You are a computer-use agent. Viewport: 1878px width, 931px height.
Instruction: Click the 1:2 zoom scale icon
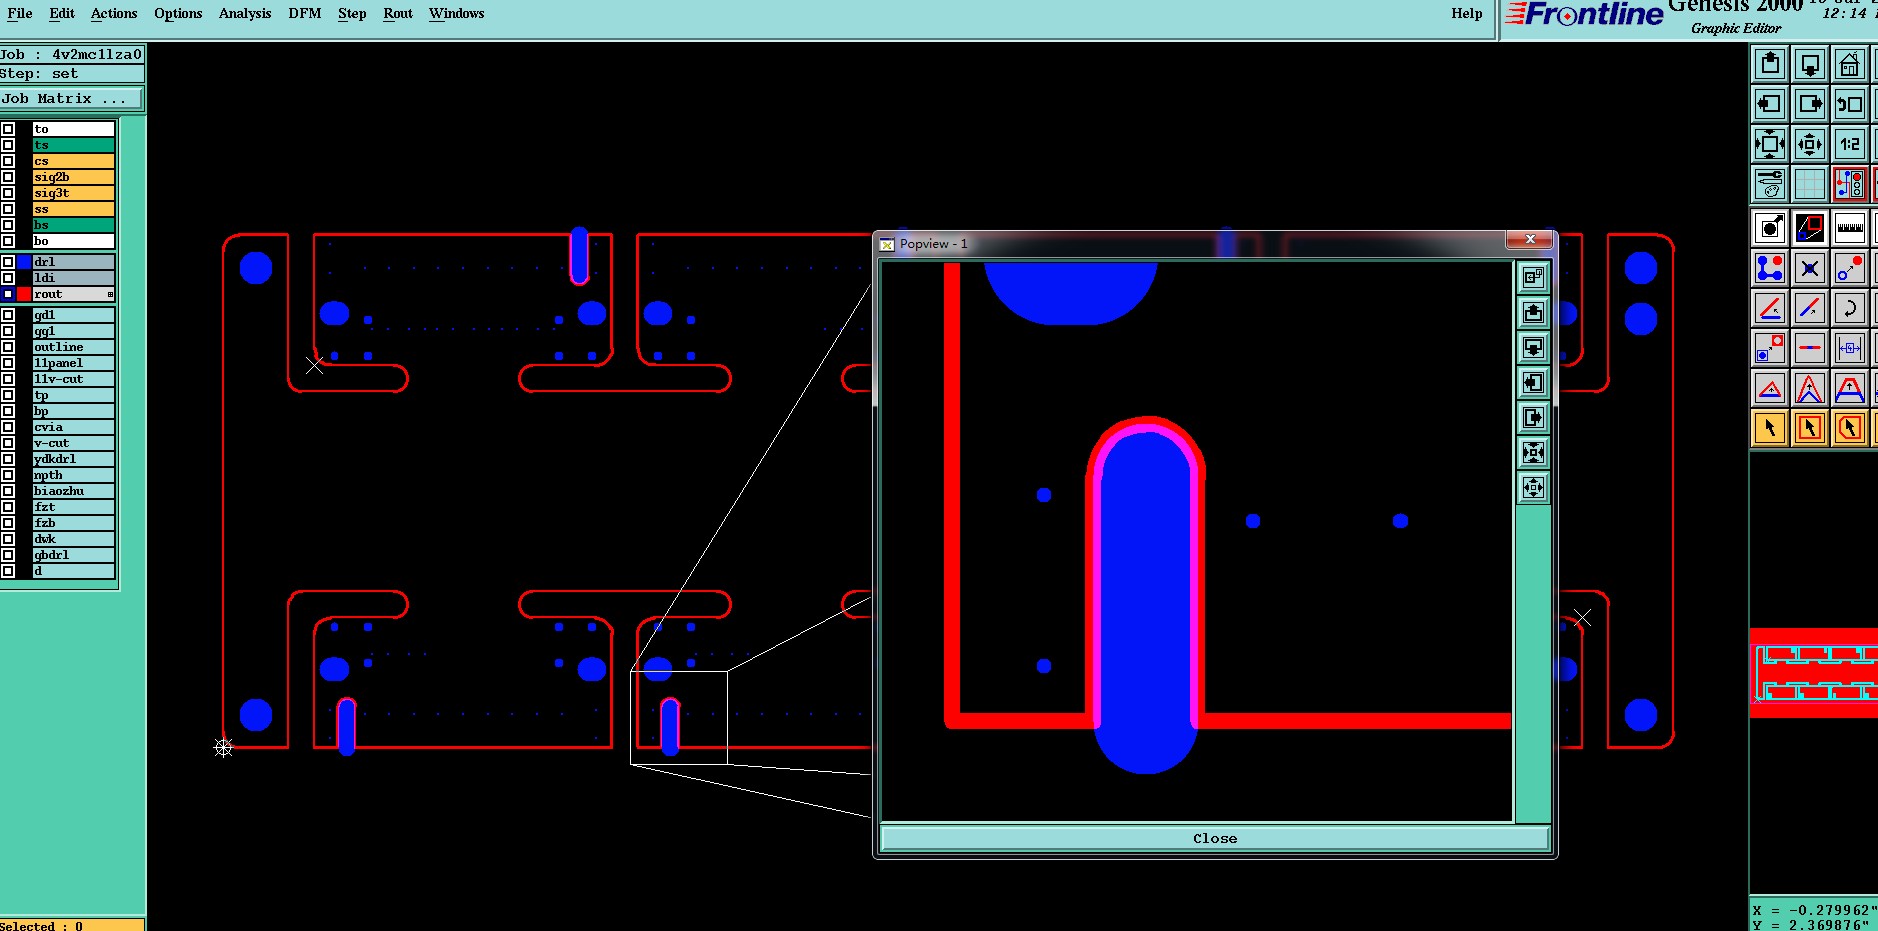tap(1850, 144)
